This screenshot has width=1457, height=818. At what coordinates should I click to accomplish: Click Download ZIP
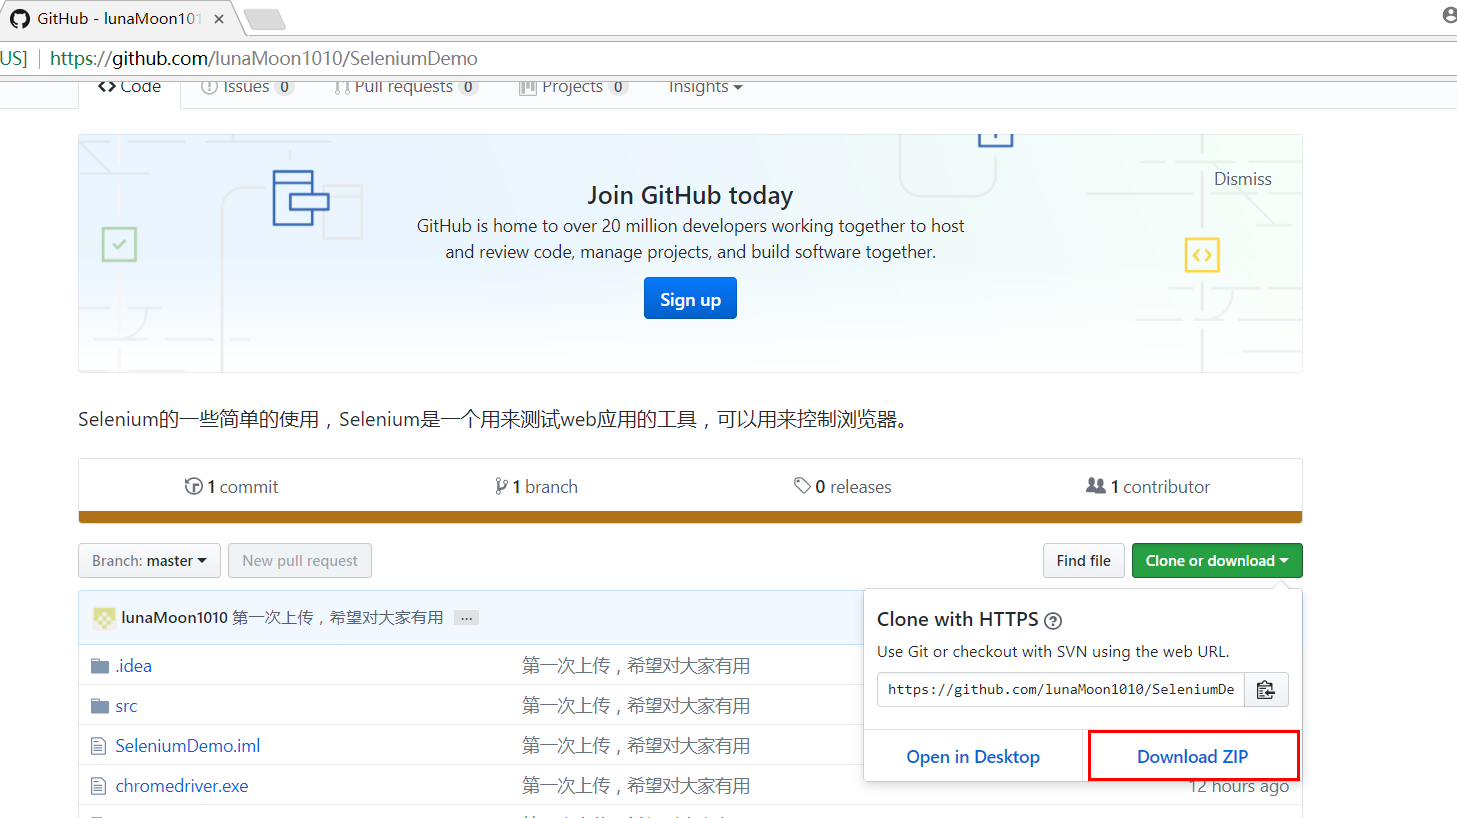1193,757
